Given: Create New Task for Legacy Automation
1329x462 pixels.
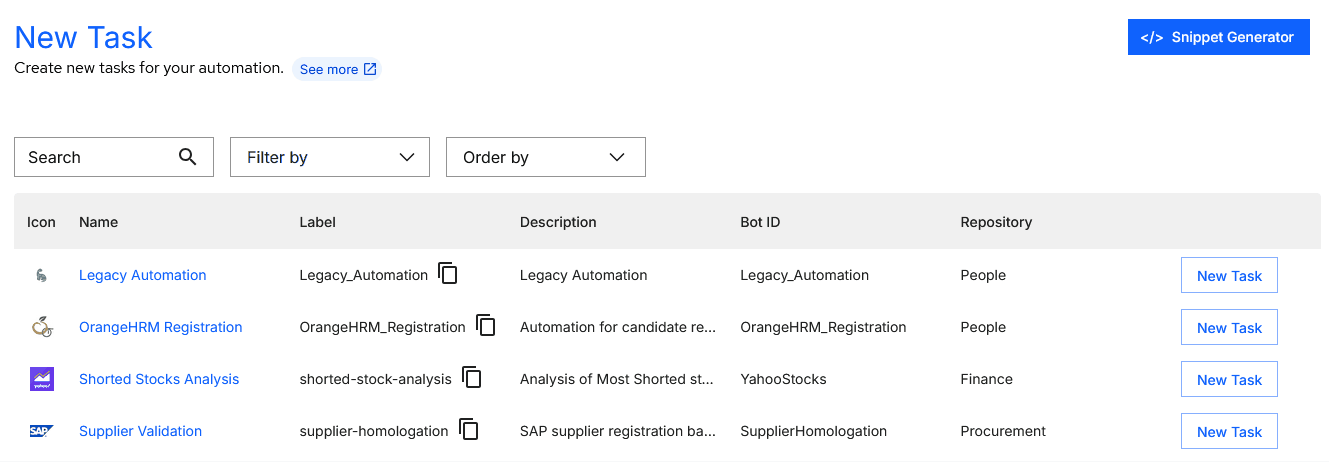Looking at the screenshot, I should pos(1229,276).
